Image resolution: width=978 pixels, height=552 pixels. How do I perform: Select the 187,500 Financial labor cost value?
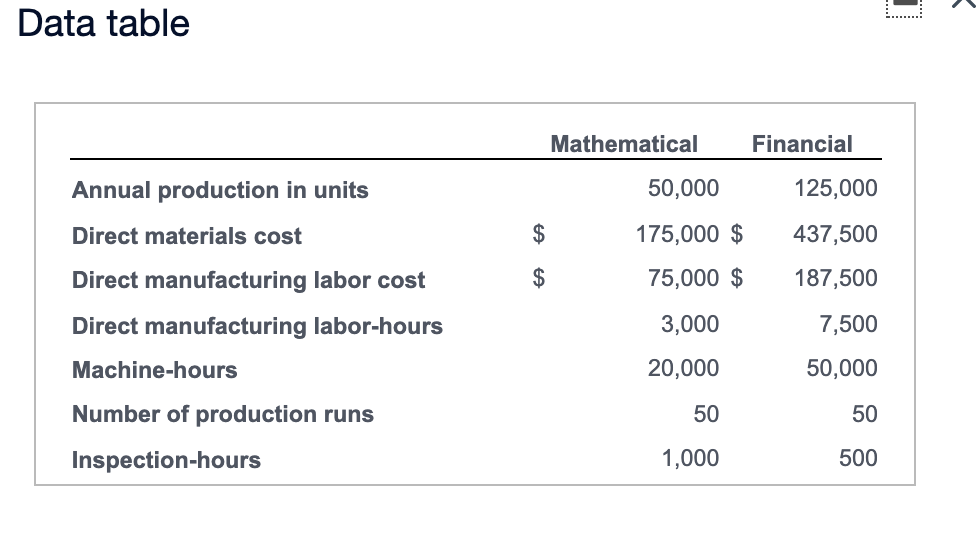(836, 278)
